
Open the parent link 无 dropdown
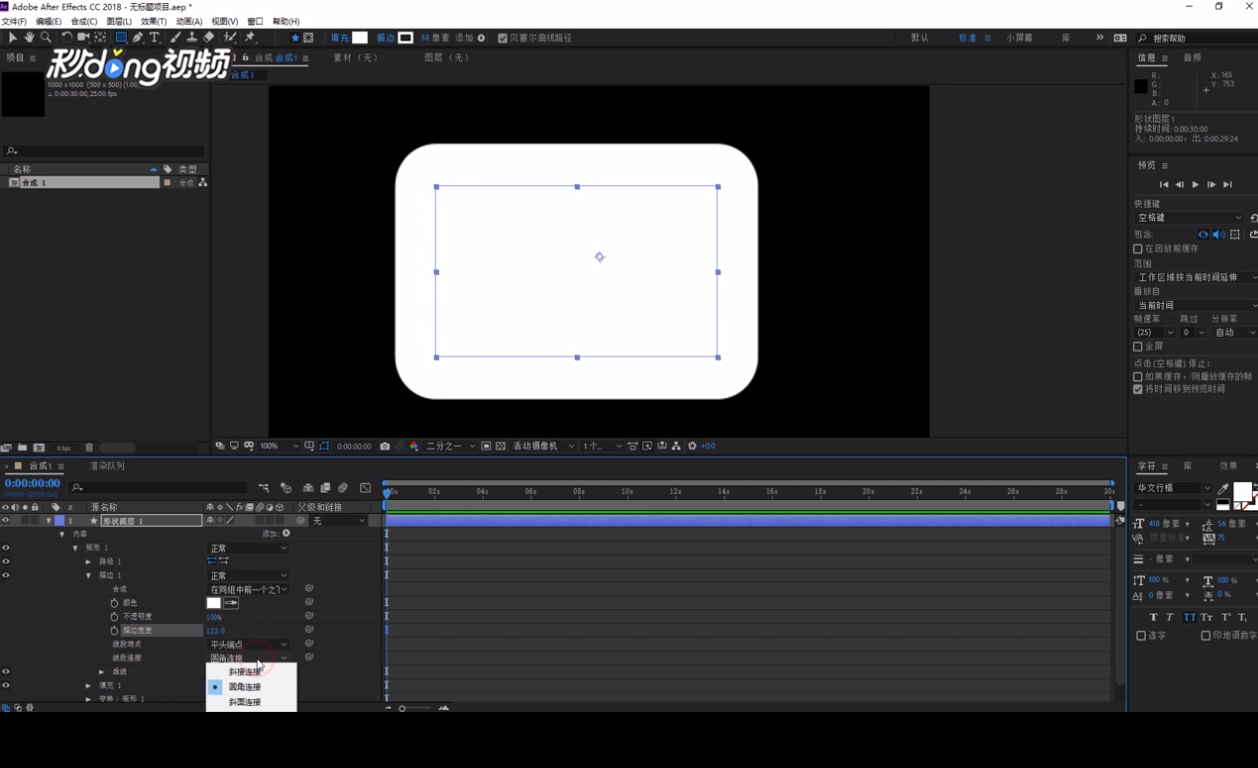point(338,521)
